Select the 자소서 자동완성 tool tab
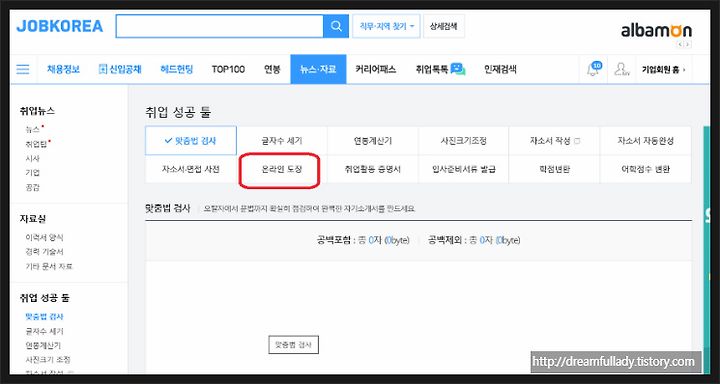 [646, 141]
